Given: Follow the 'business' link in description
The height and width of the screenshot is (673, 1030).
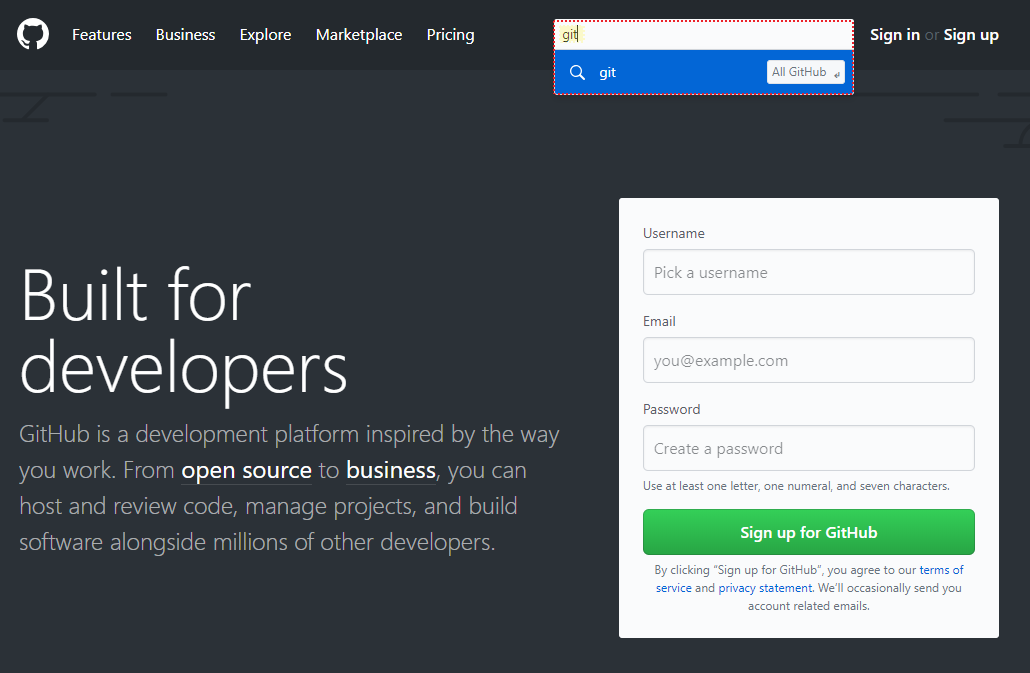Looking at the screenshot, I should [x=391, y=470].
